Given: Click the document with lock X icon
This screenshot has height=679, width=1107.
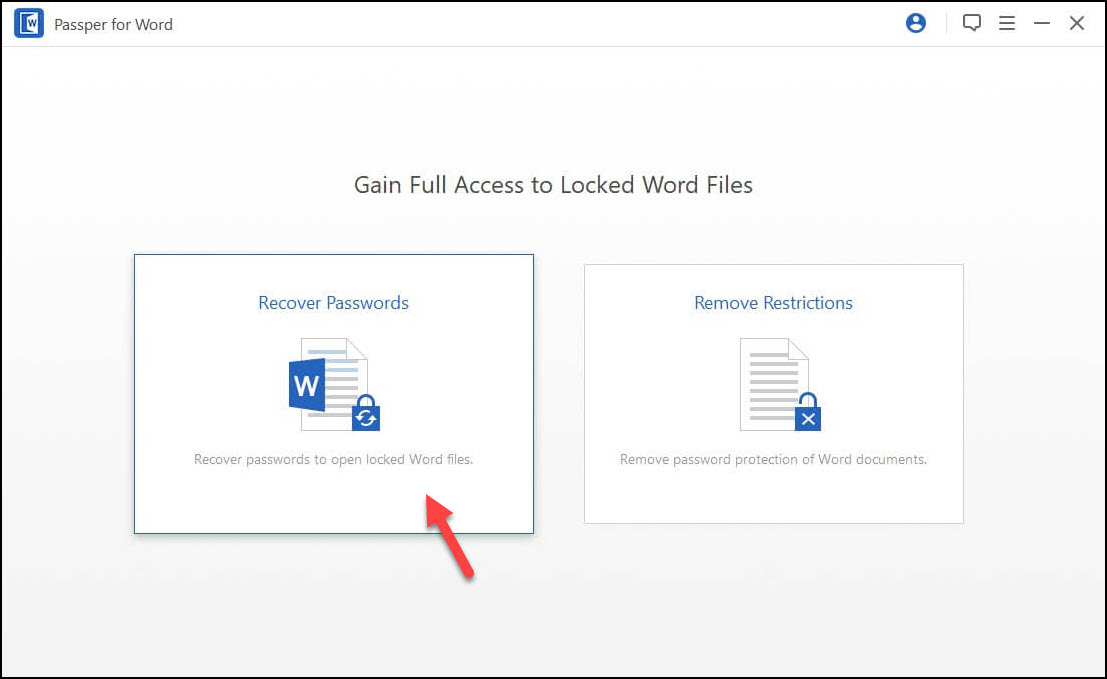Looking at the screenshot, I should click(x=780, y=385).
